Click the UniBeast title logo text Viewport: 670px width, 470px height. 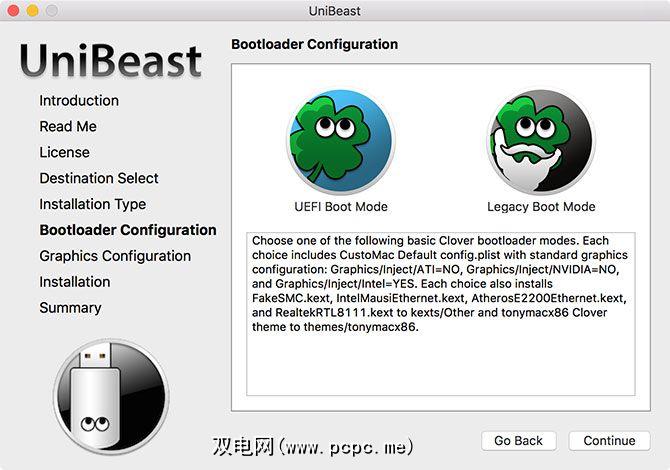110,60
